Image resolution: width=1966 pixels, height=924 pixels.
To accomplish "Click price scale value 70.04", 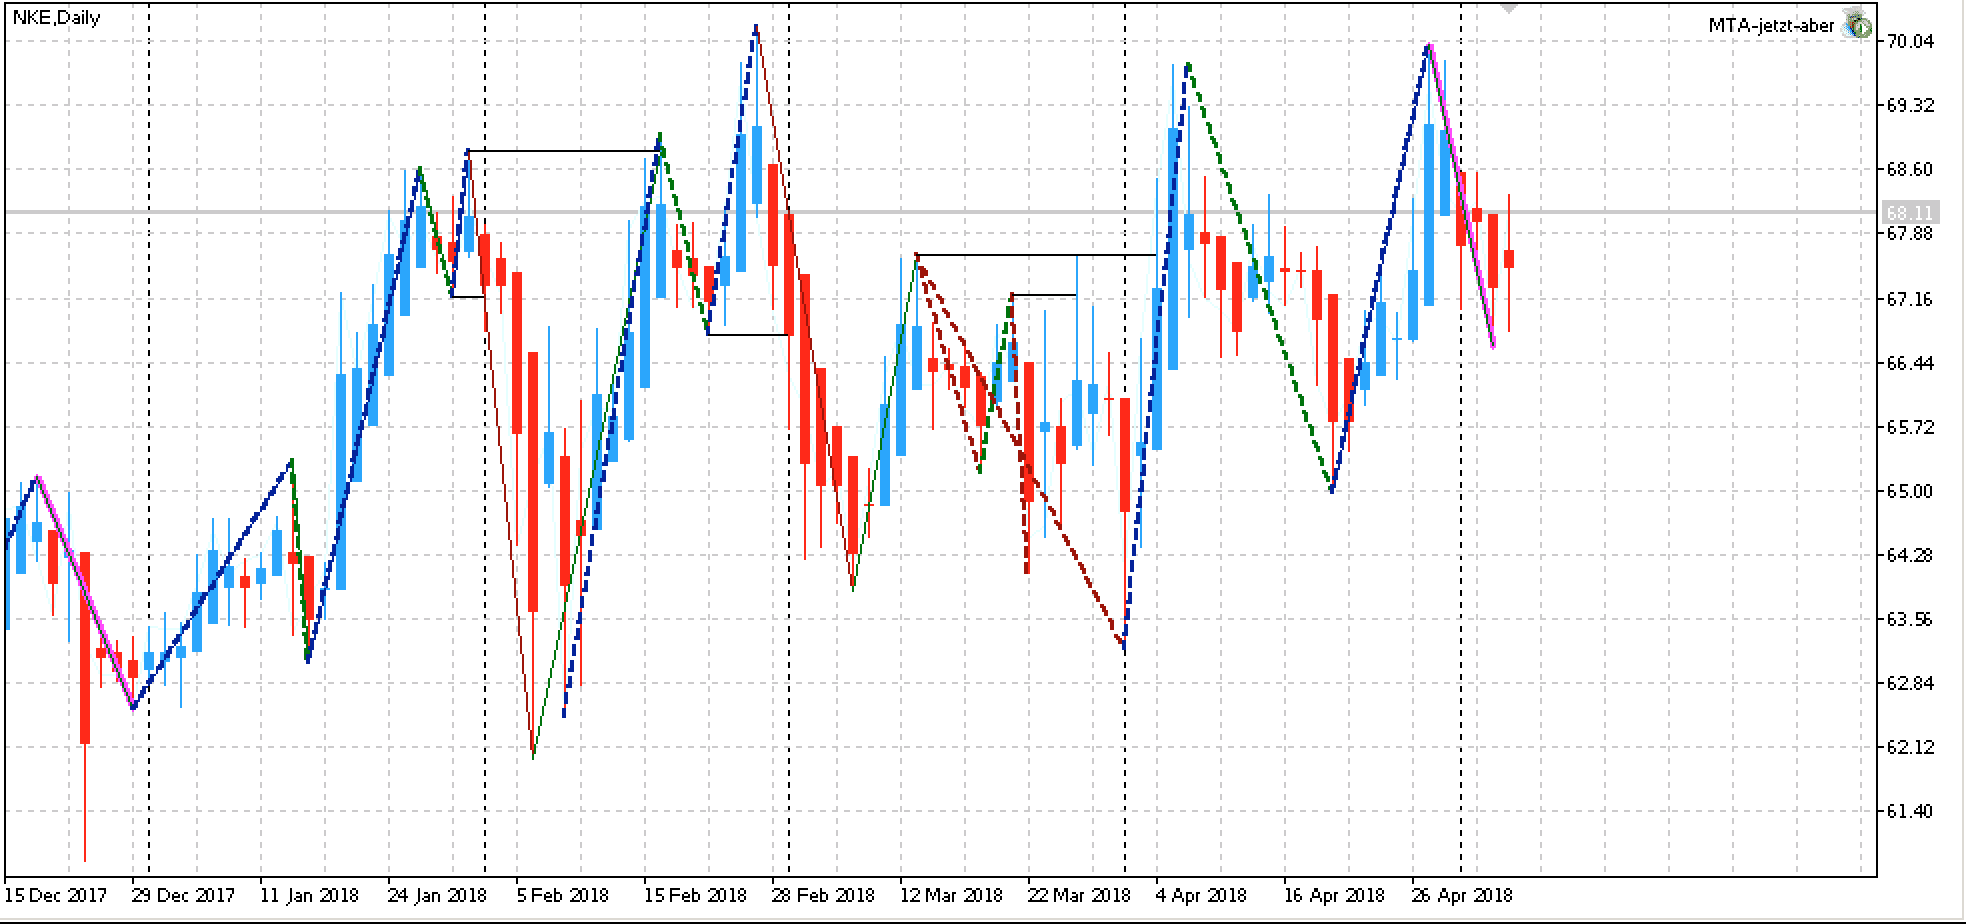I will tap(1910, 41).
